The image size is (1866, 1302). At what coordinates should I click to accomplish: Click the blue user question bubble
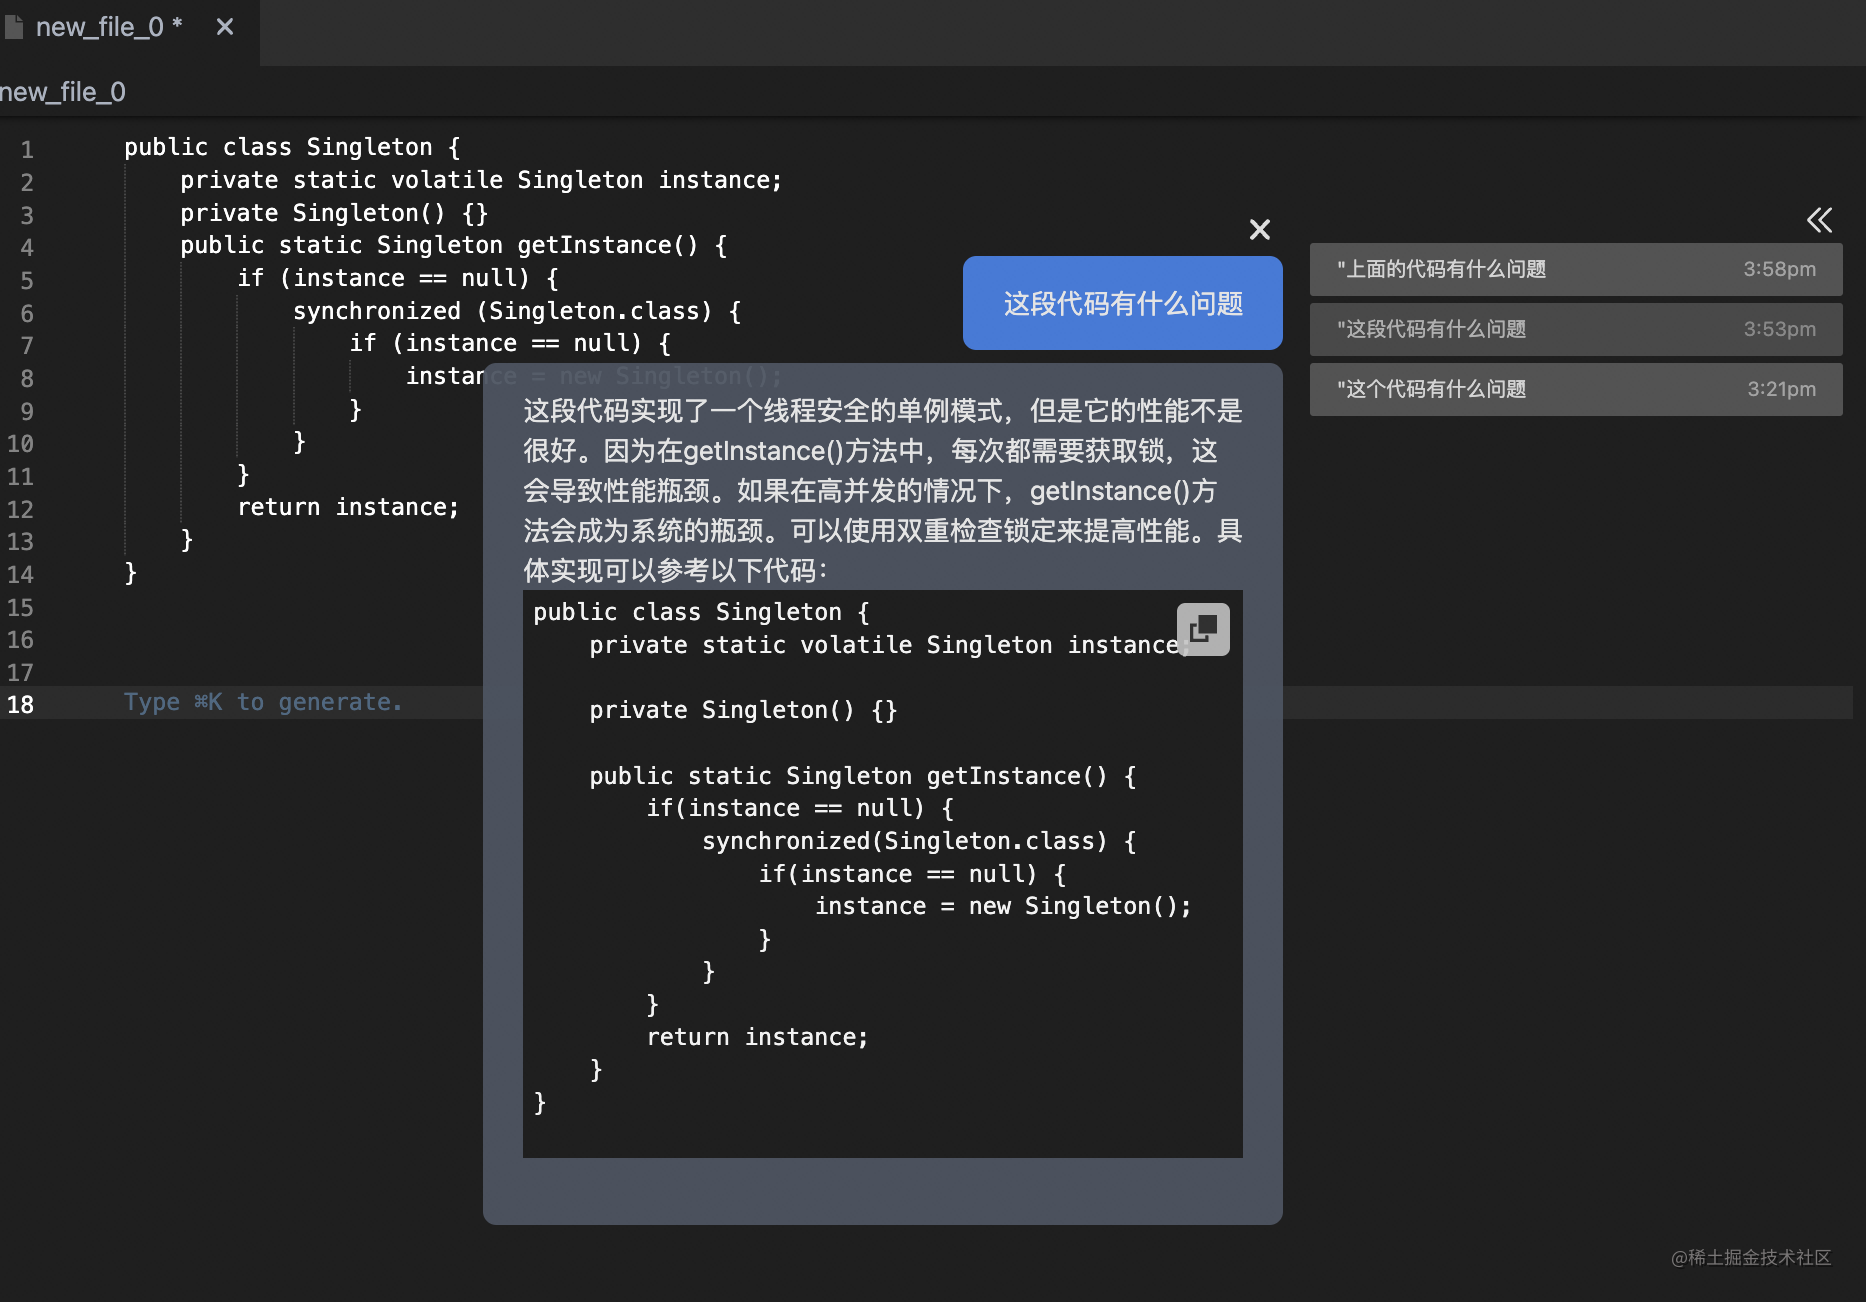tap(1122, 303)
